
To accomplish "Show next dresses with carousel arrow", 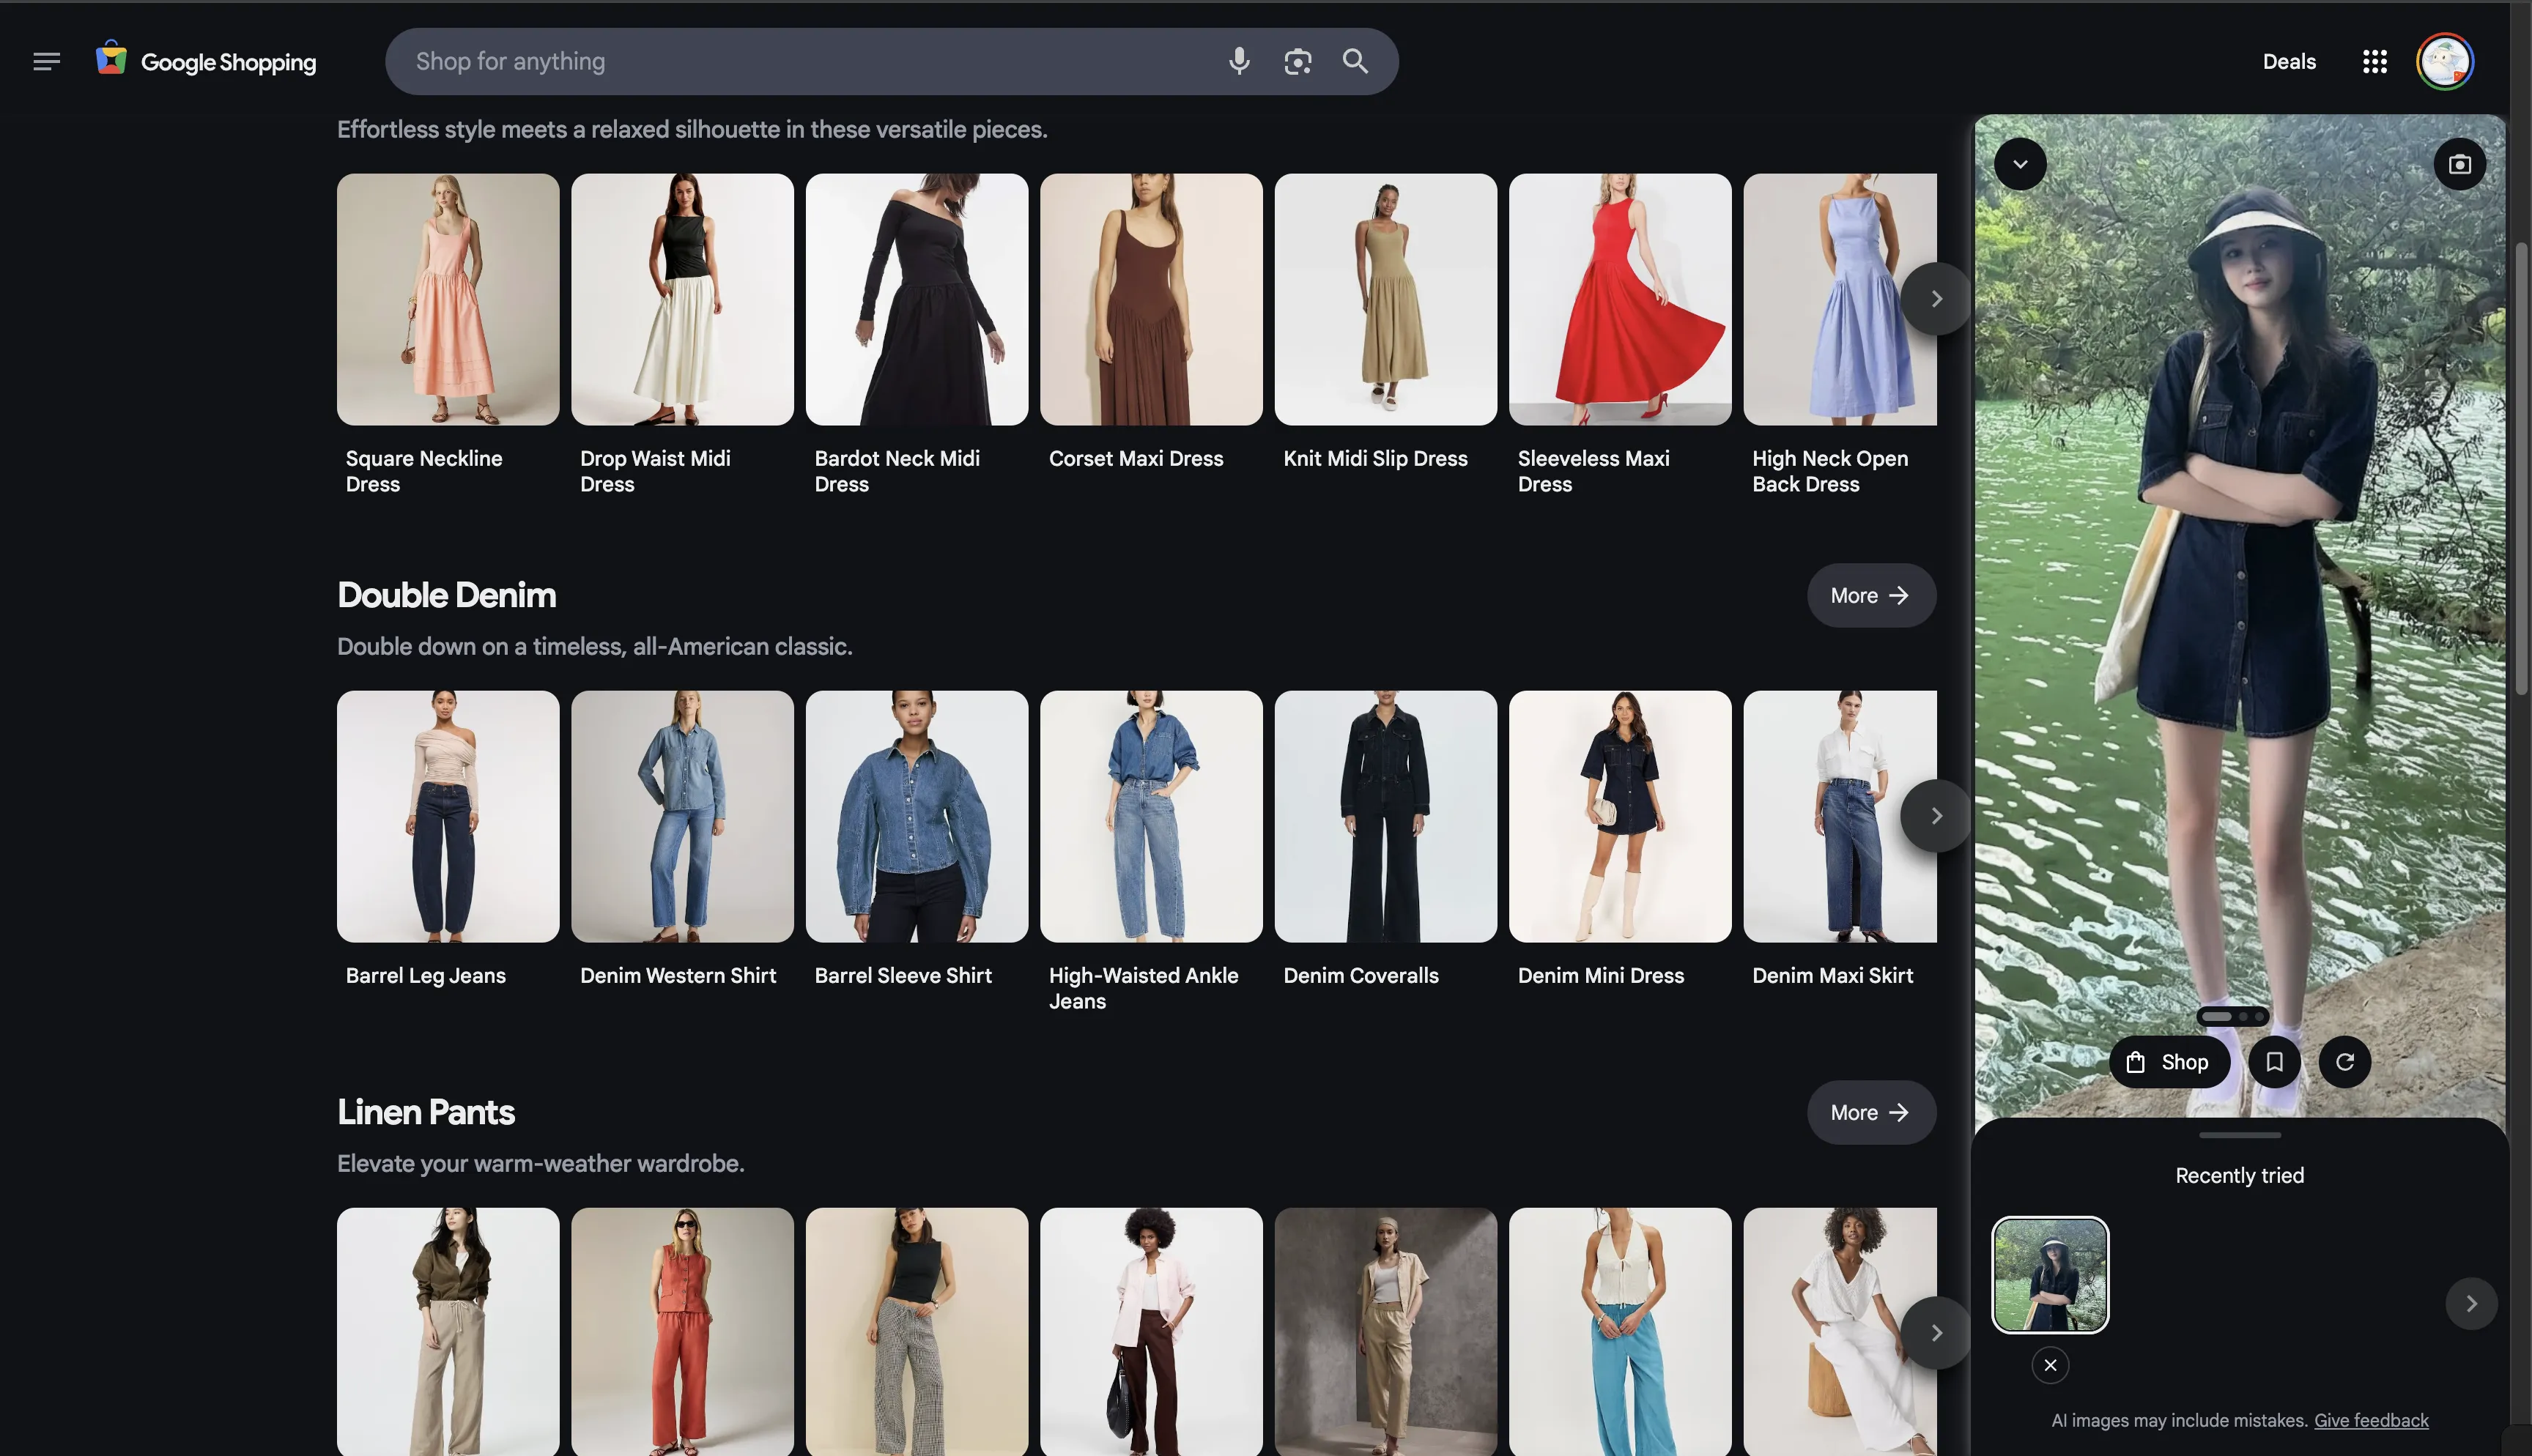I will coord(1936,299).
